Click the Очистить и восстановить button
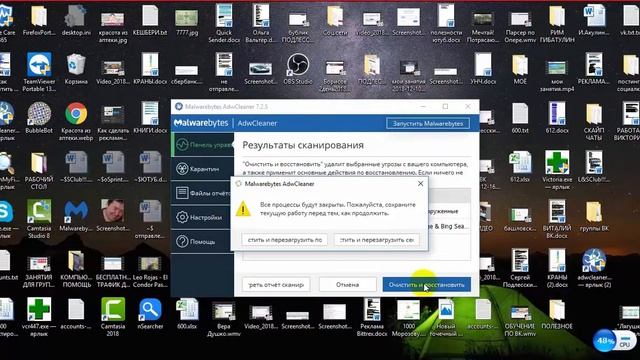Image resolution: width=640 pixels, height=360 pixels. click(427, 284)
